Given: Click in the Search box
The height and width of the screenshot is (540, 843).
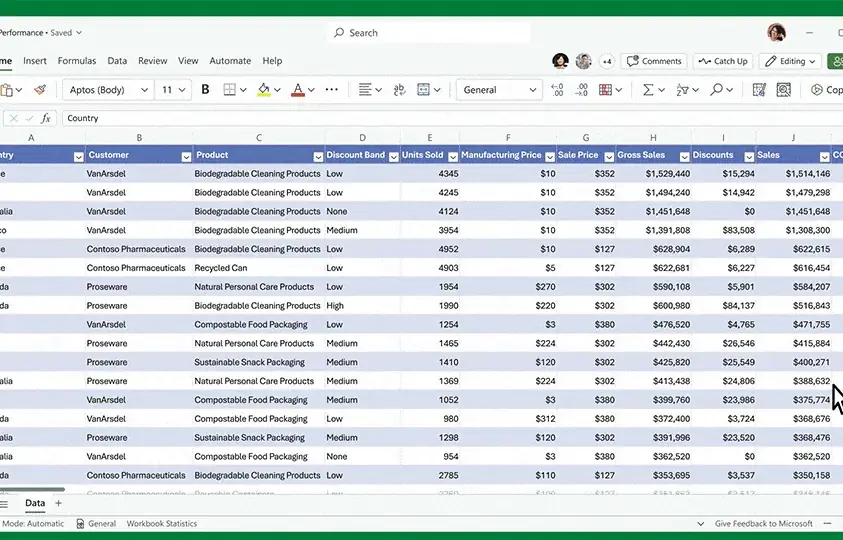Looking at the screenshot, I should pyautogui.click(x=428, y=33).
